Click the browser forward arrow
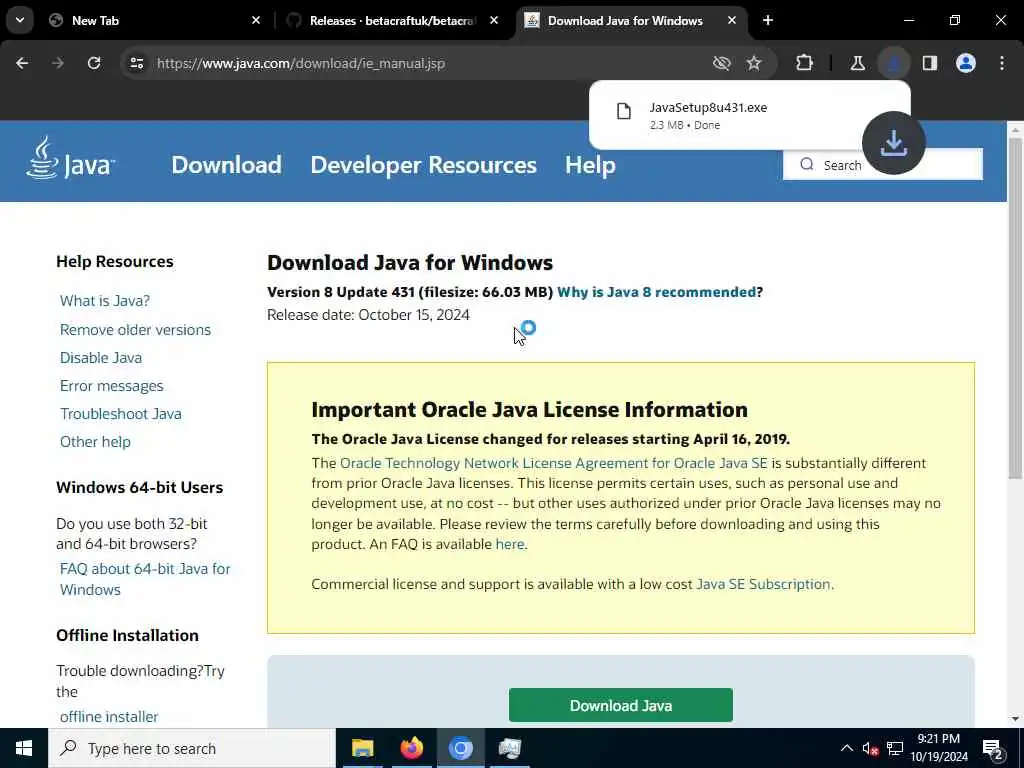 (x=58, y=63)
